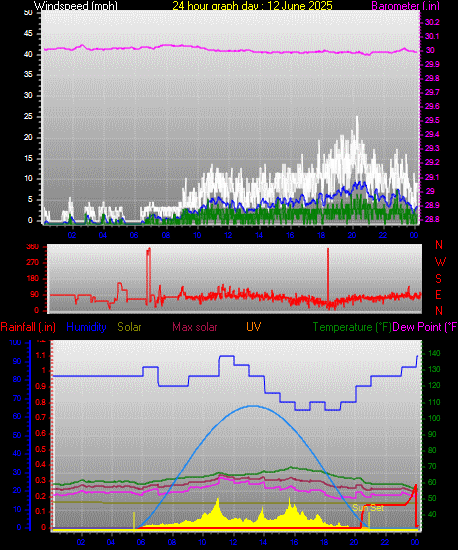This screenshot has height=550, width=458.
Task: Click barometer axis value "30.2"
Action: [432, 22]
